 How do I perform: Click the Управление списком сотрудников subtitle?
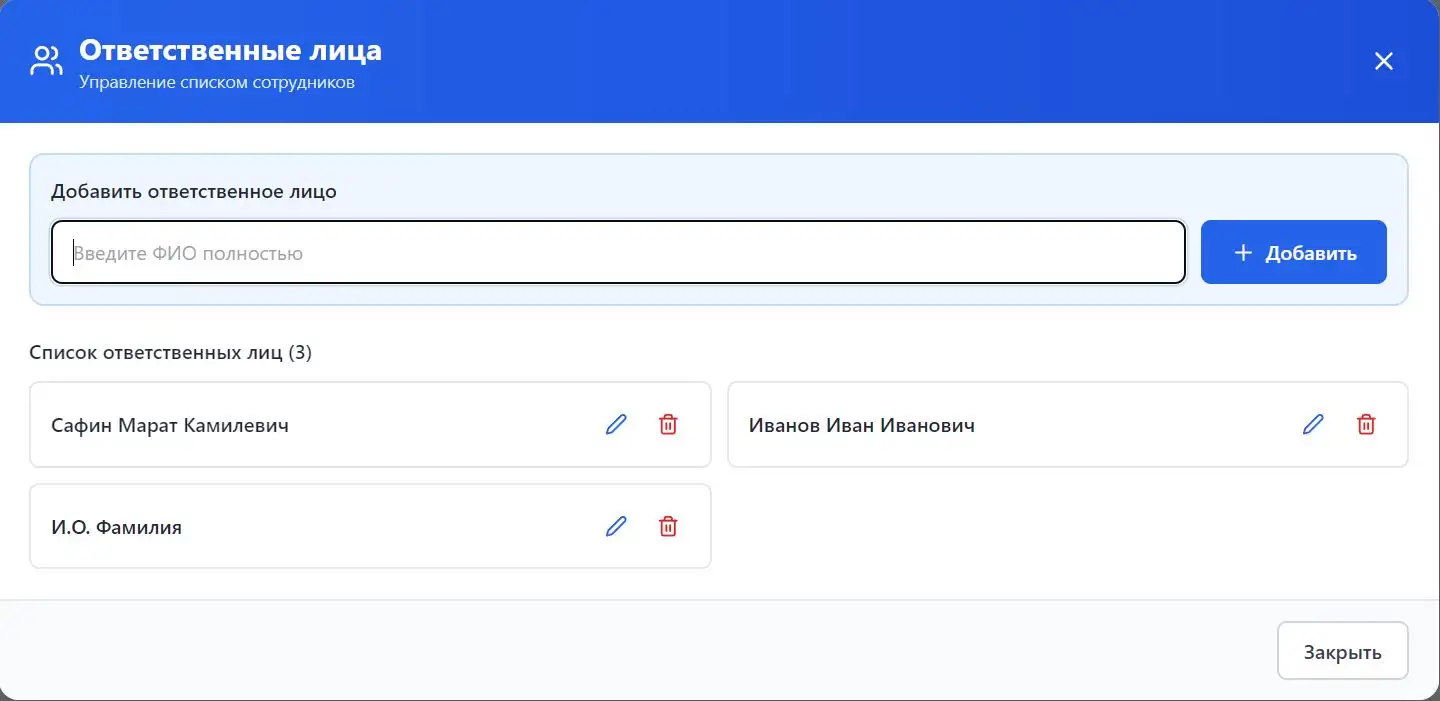(217, 82)
